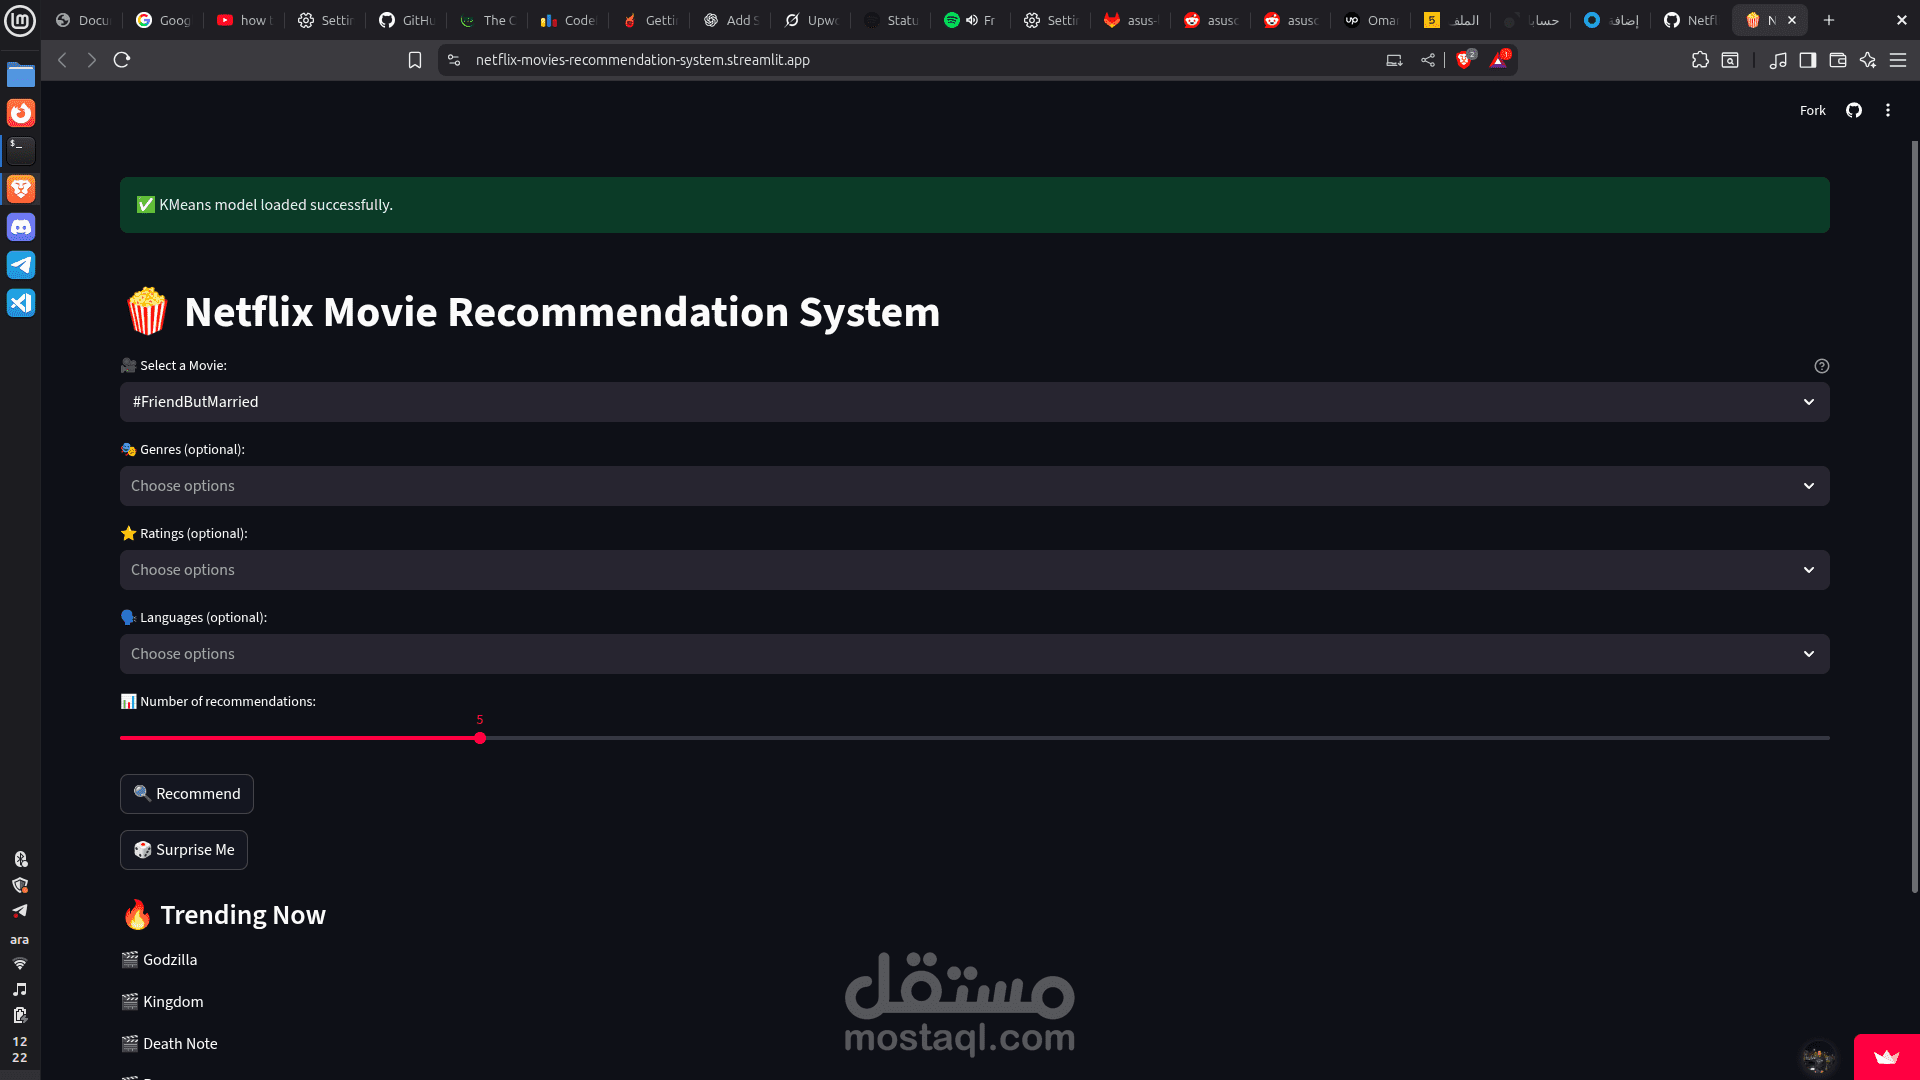This screenshot has height=1080, width=1920.
Task: Toggle the browser sidebar panel
Action: click(1808, 60)
